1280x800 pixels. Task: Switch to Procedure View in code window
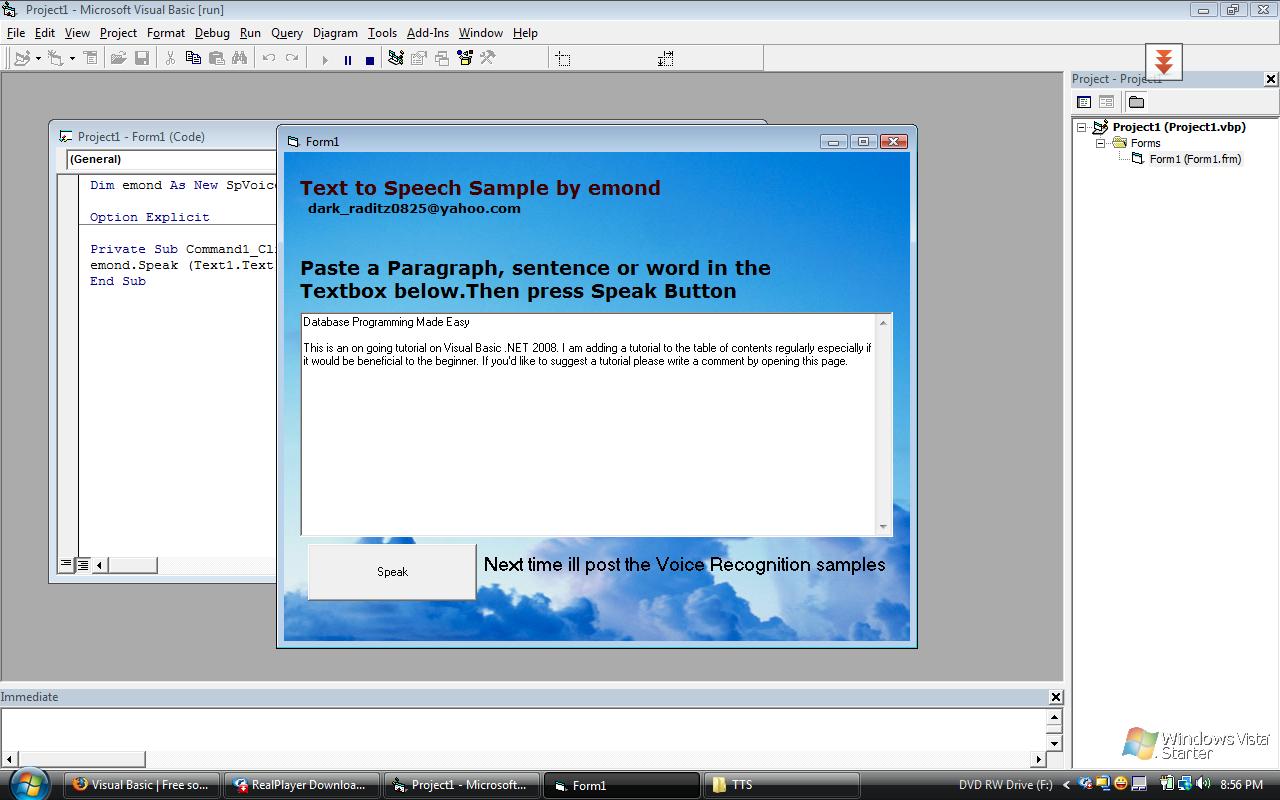[x=66, y=565]
